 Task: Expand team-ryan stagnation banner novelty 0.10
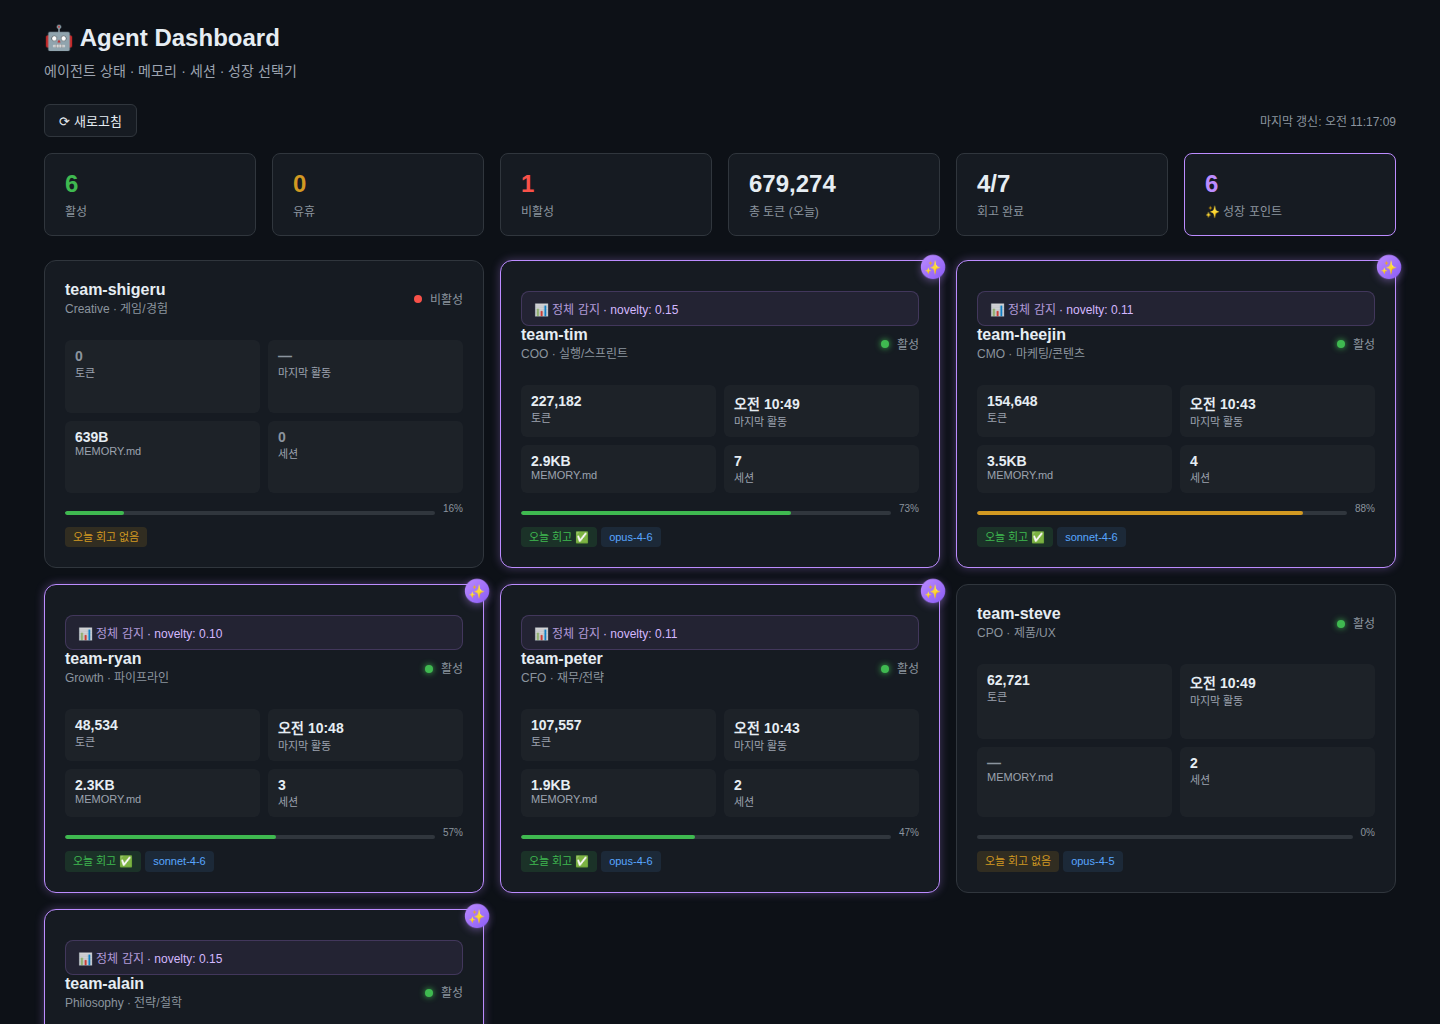[x=263, y=633]
